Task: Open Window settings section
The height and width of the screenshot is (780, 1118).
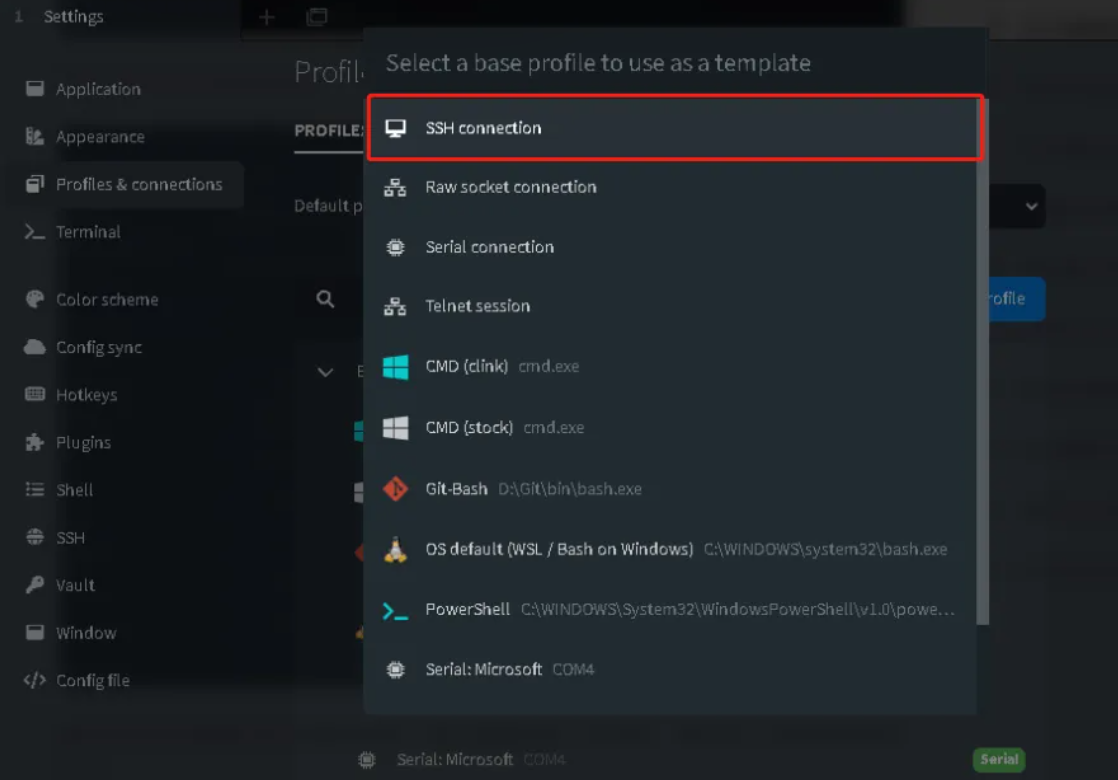Action: coord(125,633)
